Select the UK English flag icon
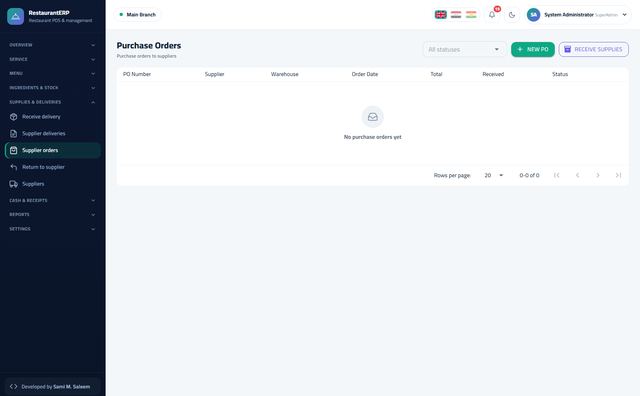The height and width of the screenshot is (396, 640). (x=440, y=15)
